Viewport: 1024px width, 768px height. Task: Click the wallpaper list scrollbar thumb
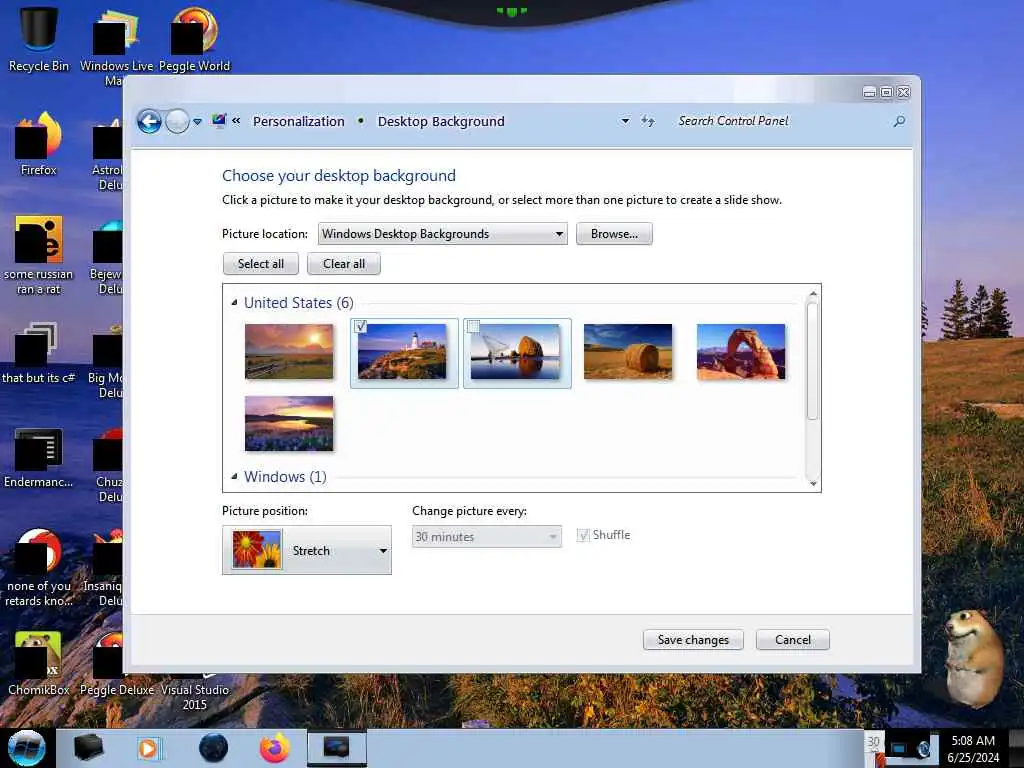(812, 360)
